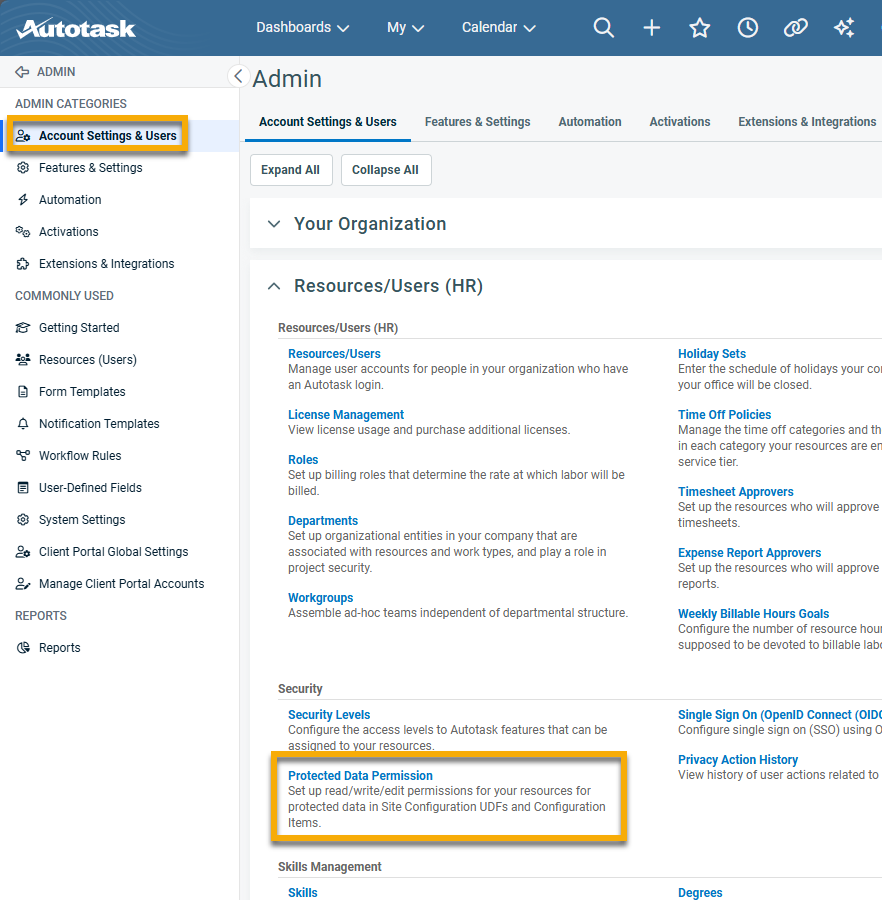The height and width of the screenshot is (900, 882).
Task: Collapse the admin sidebar with the chevron
Action: [x=238, y=75]
